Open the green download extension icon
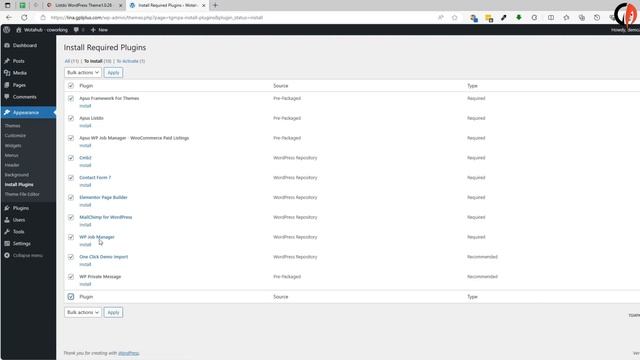The image size is (640, 360). tap(519, 18)
